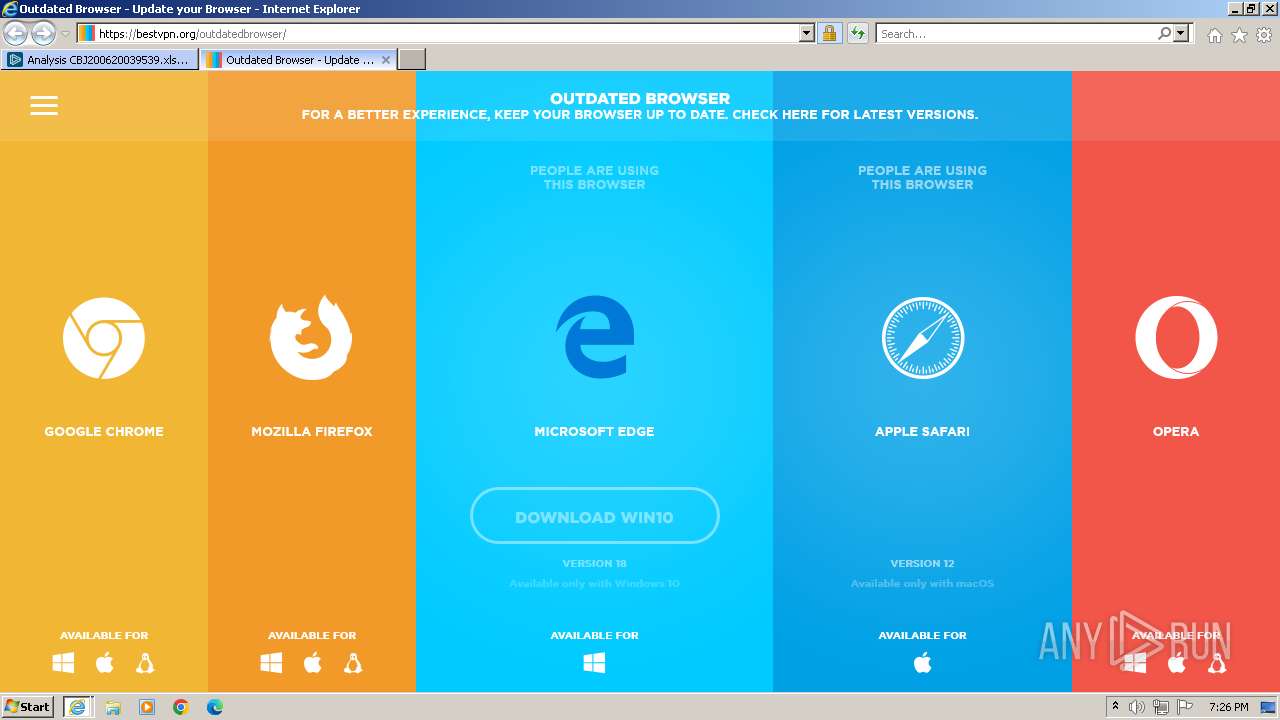Open Windows Explorer folder on the taskbar
The width and height of the screenshot is (1280, 720).
pos(113,707)
